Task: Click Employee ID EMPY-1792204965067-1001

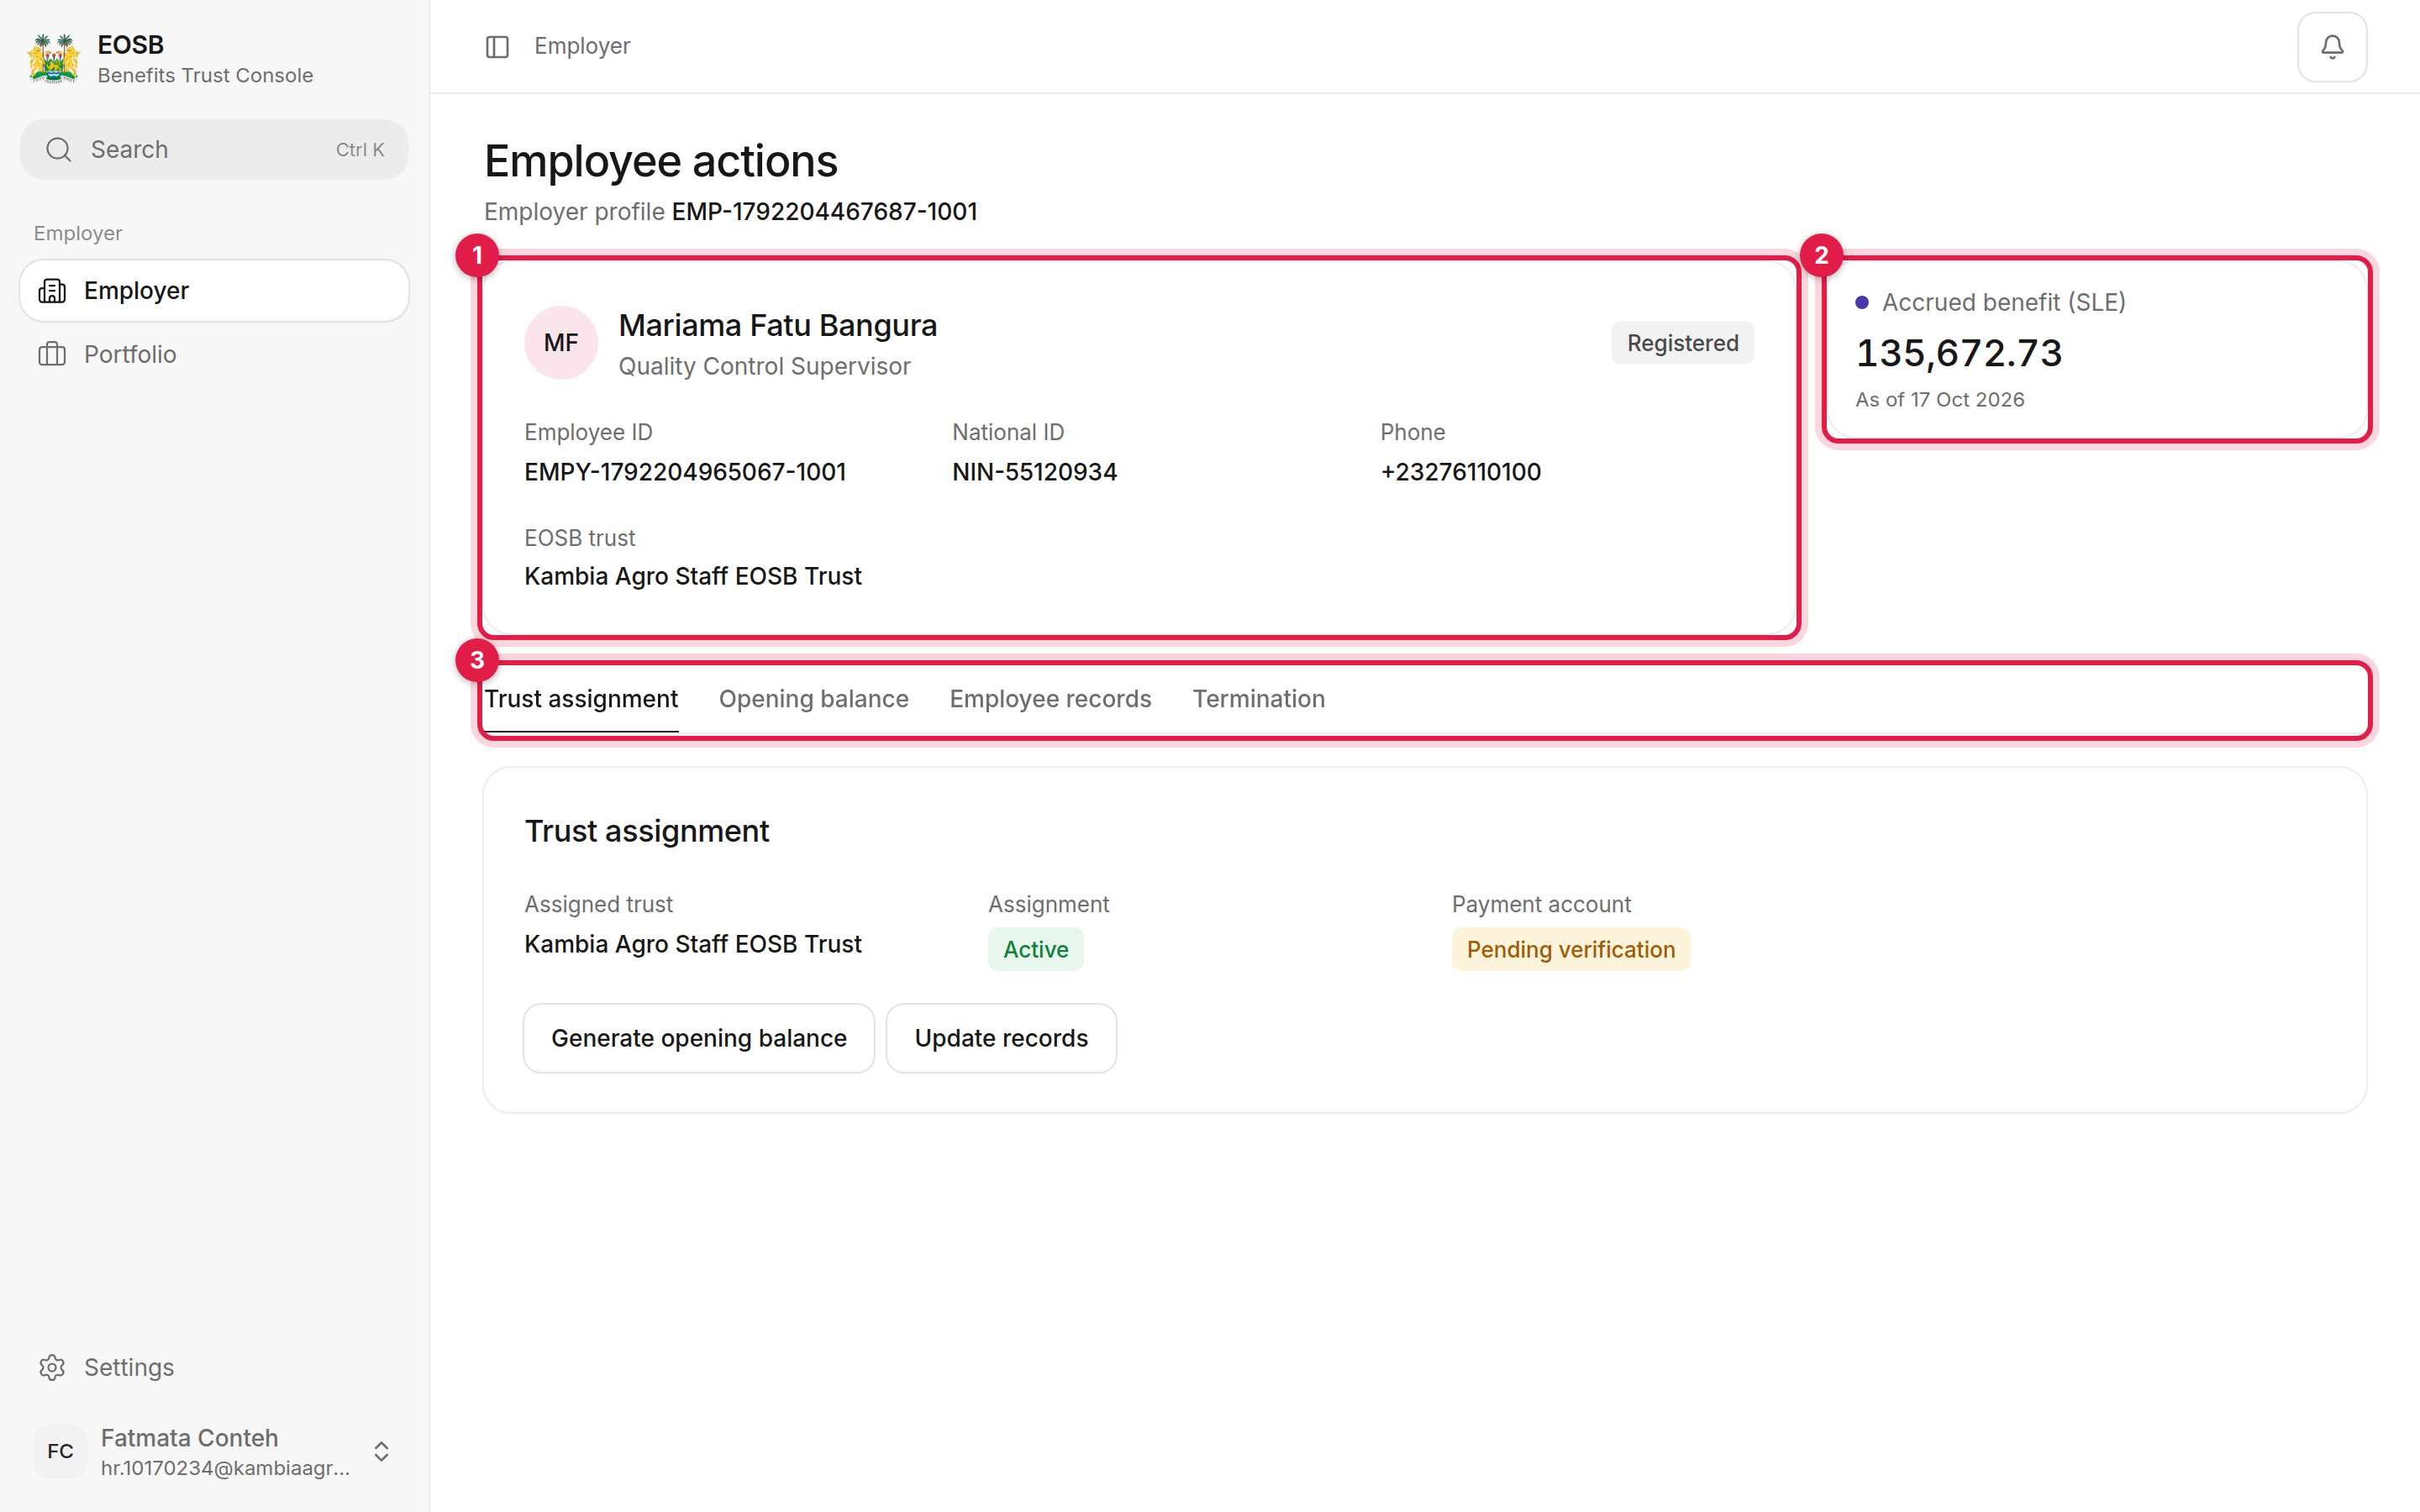Action: coord(685,472)
